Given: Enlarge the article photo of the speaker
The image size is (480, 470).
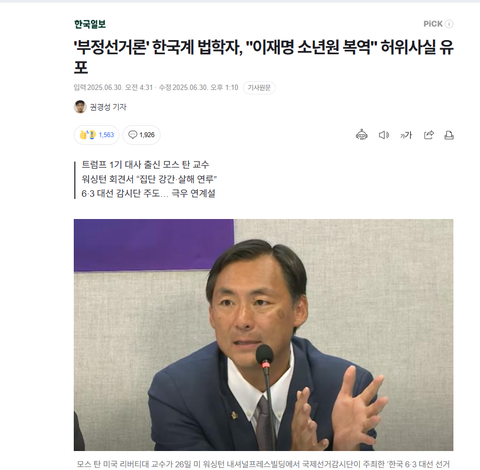Looking at the screenshot, I should pos(263,335).
